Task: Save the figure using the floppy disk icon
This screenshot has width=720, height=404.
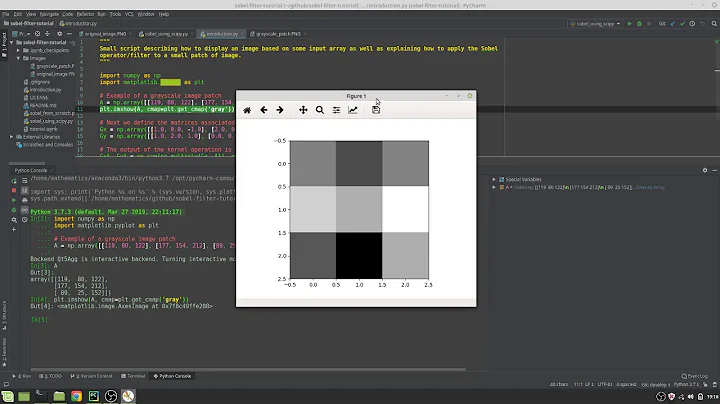Action: [x=376, y=110]
